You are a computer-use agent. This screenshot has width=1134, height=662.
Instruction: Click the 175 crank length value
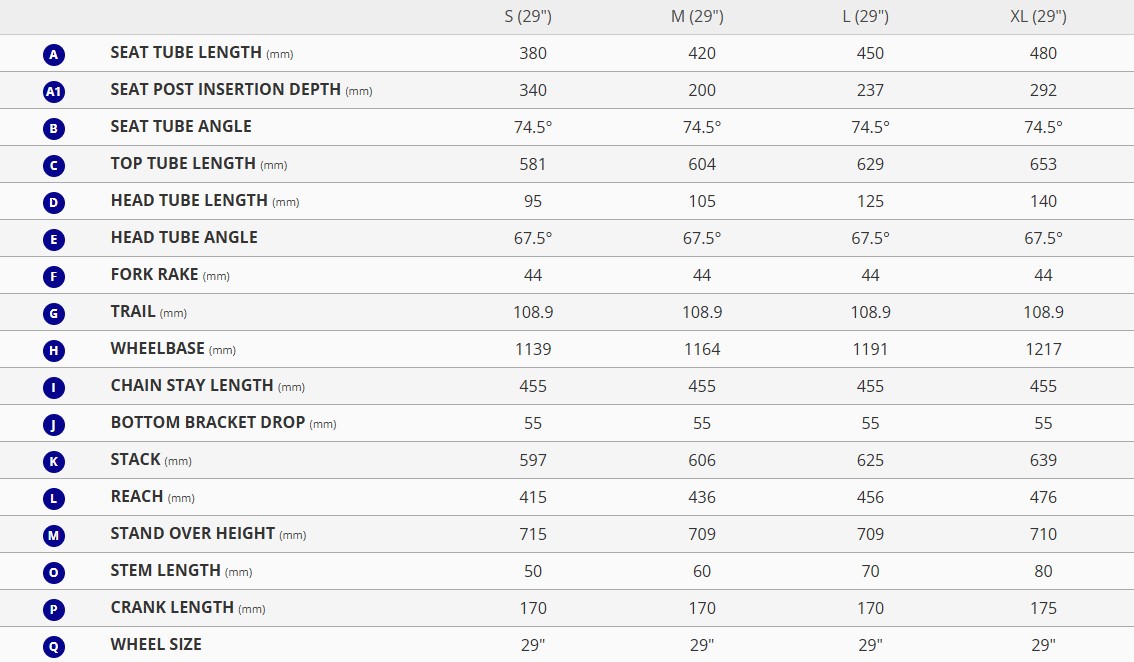pyautogui.click(x=1043, y=608)
